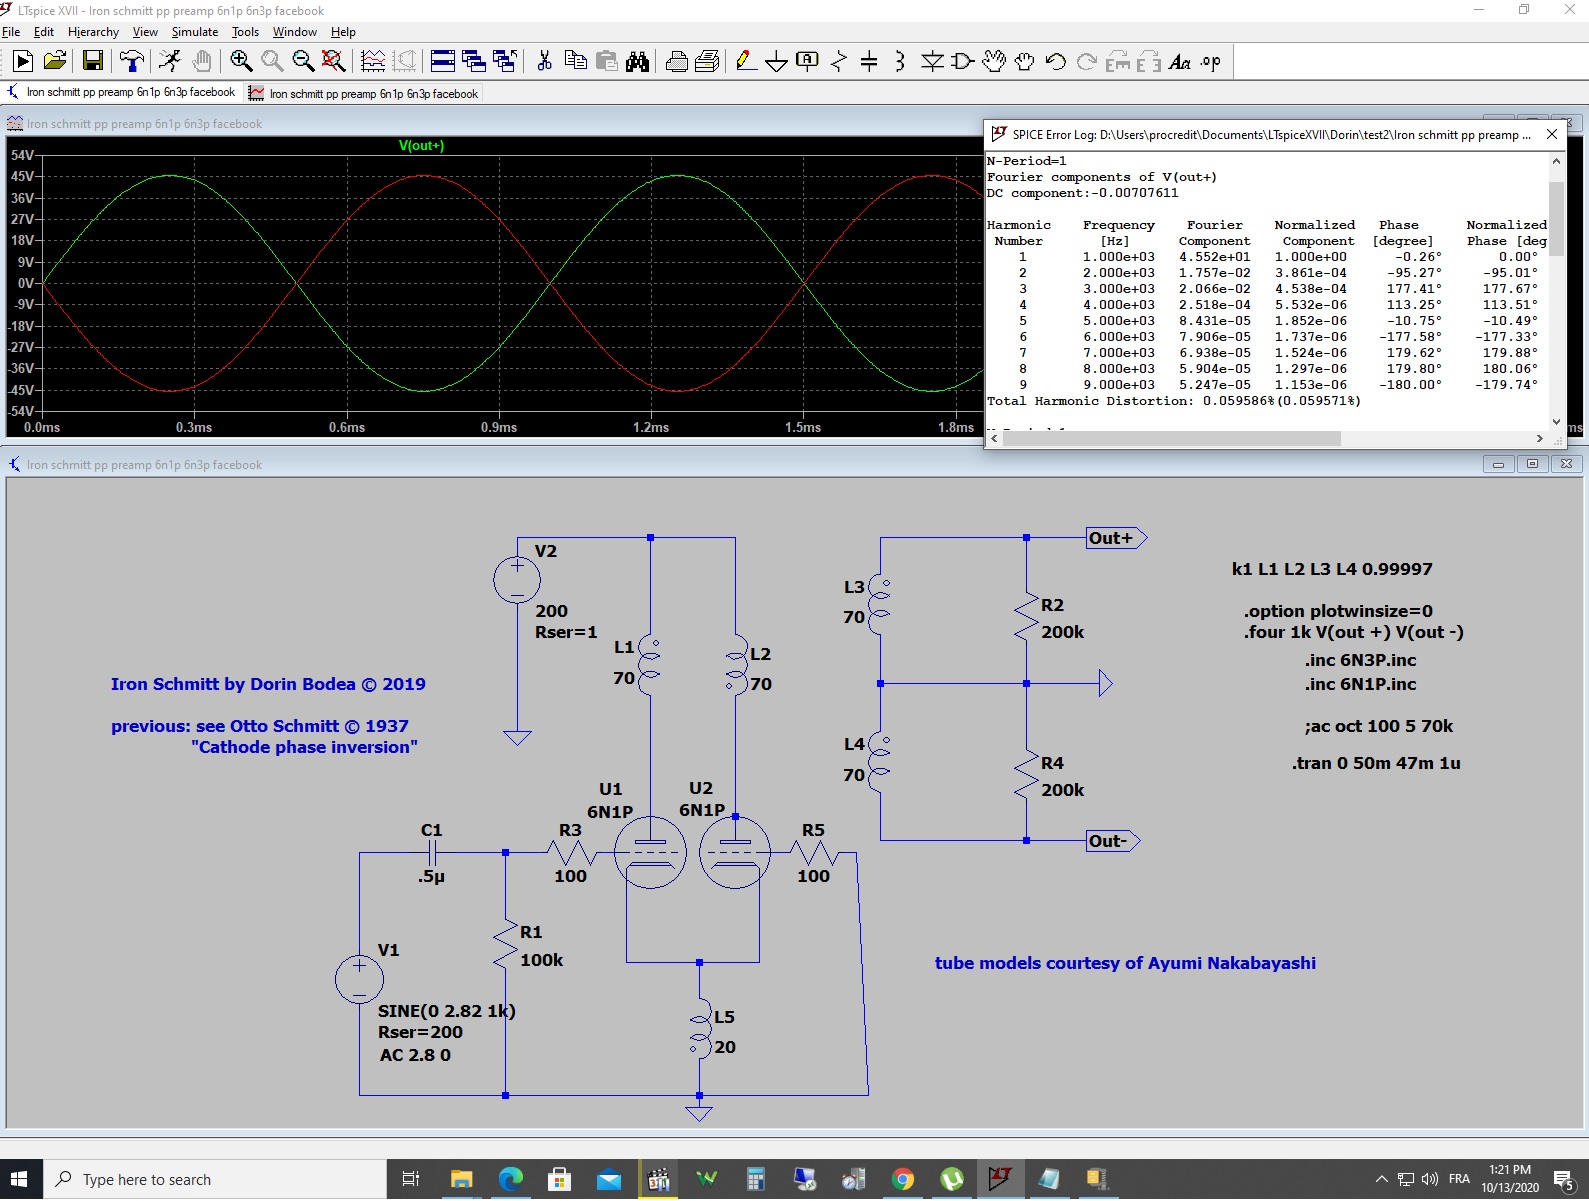Open the Hierarchy menu
The width and height of the screenshot is (1589, 1201).
pyautogui.click(x=93, y=32)
